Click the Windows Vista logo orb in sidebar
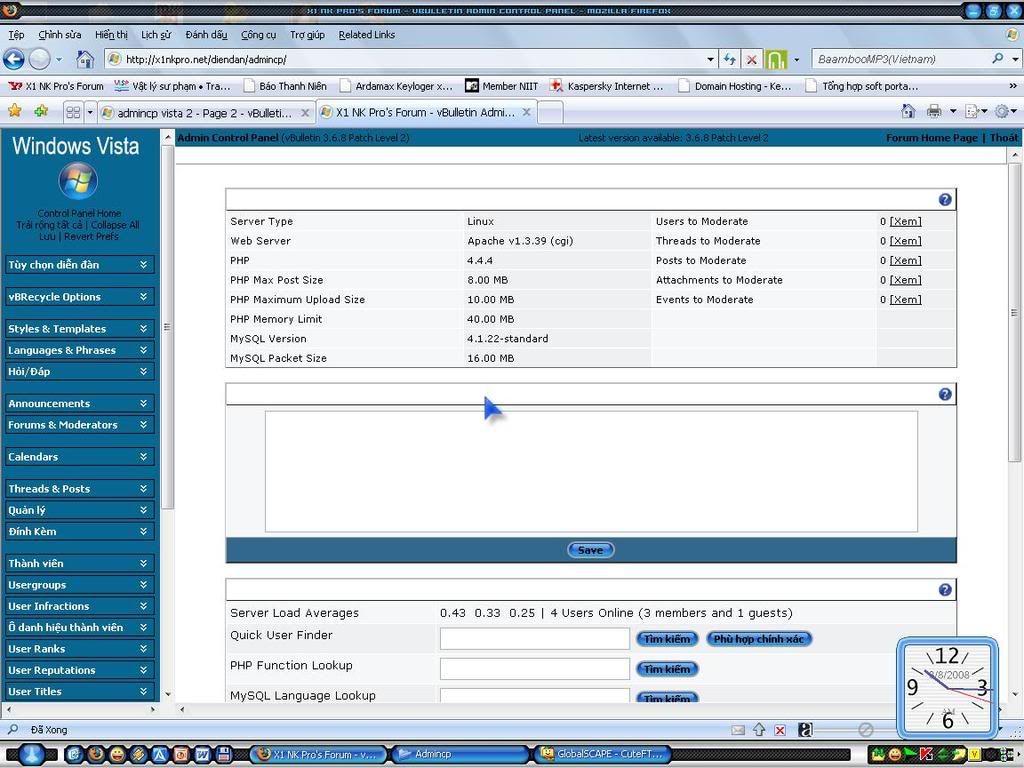This screenshot has height=768, width=1024. (x=78, y=181)
